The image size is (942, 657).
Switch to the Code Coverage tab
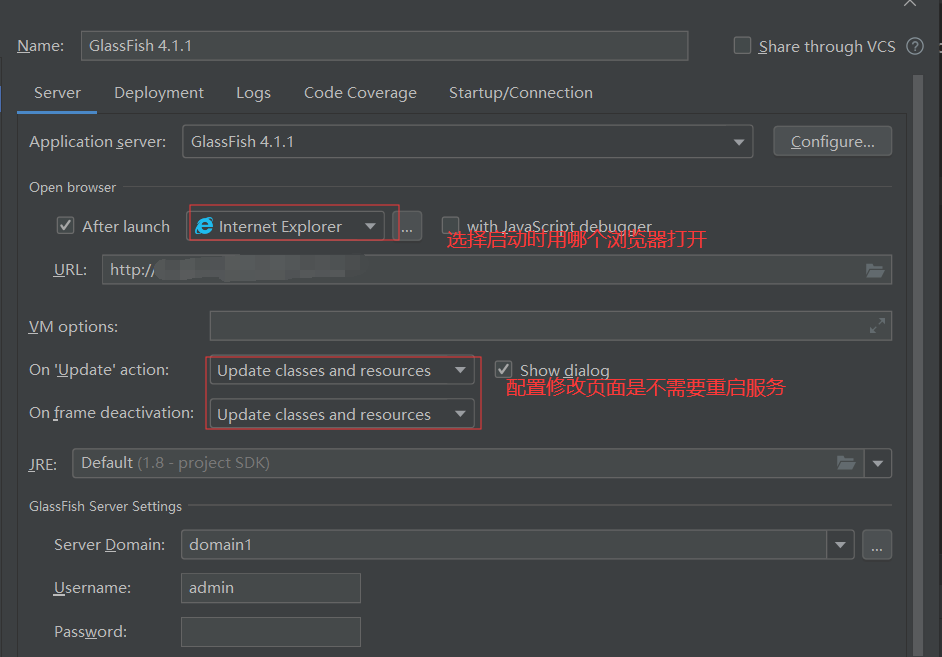click(x=360, y=93)
